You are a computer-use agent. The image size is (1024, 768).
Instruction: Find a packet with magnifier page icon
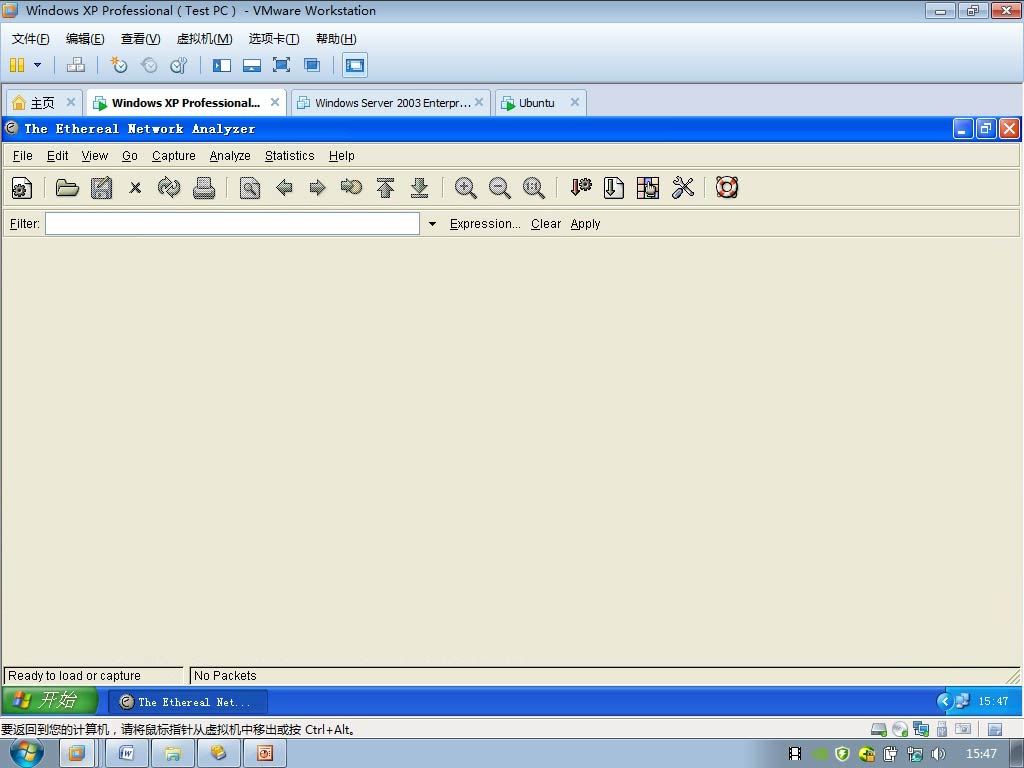[x=249, y=188]
